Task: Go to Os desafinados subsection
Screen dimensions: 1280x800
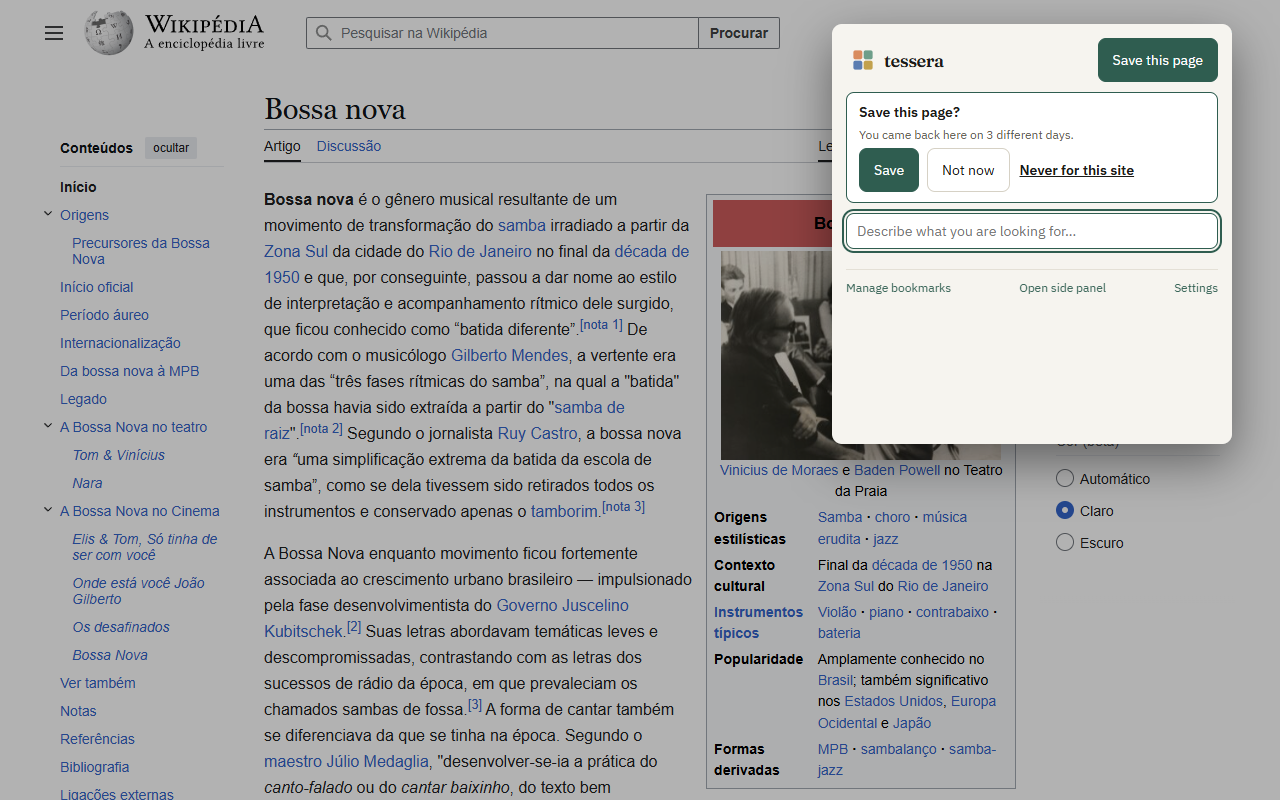Action: [121, 627]
